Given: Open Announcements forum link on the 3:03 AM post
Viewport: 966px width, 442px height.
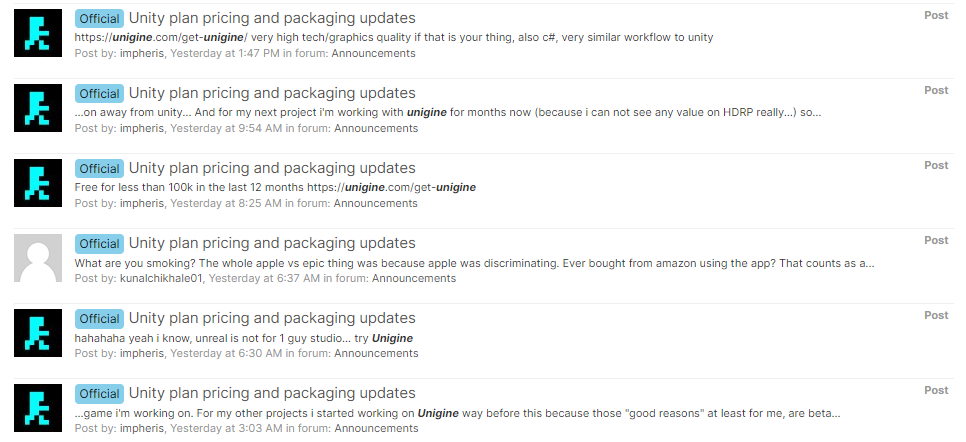Looking at the screenshot, I should pyautogui.click(x=376, y=428).
